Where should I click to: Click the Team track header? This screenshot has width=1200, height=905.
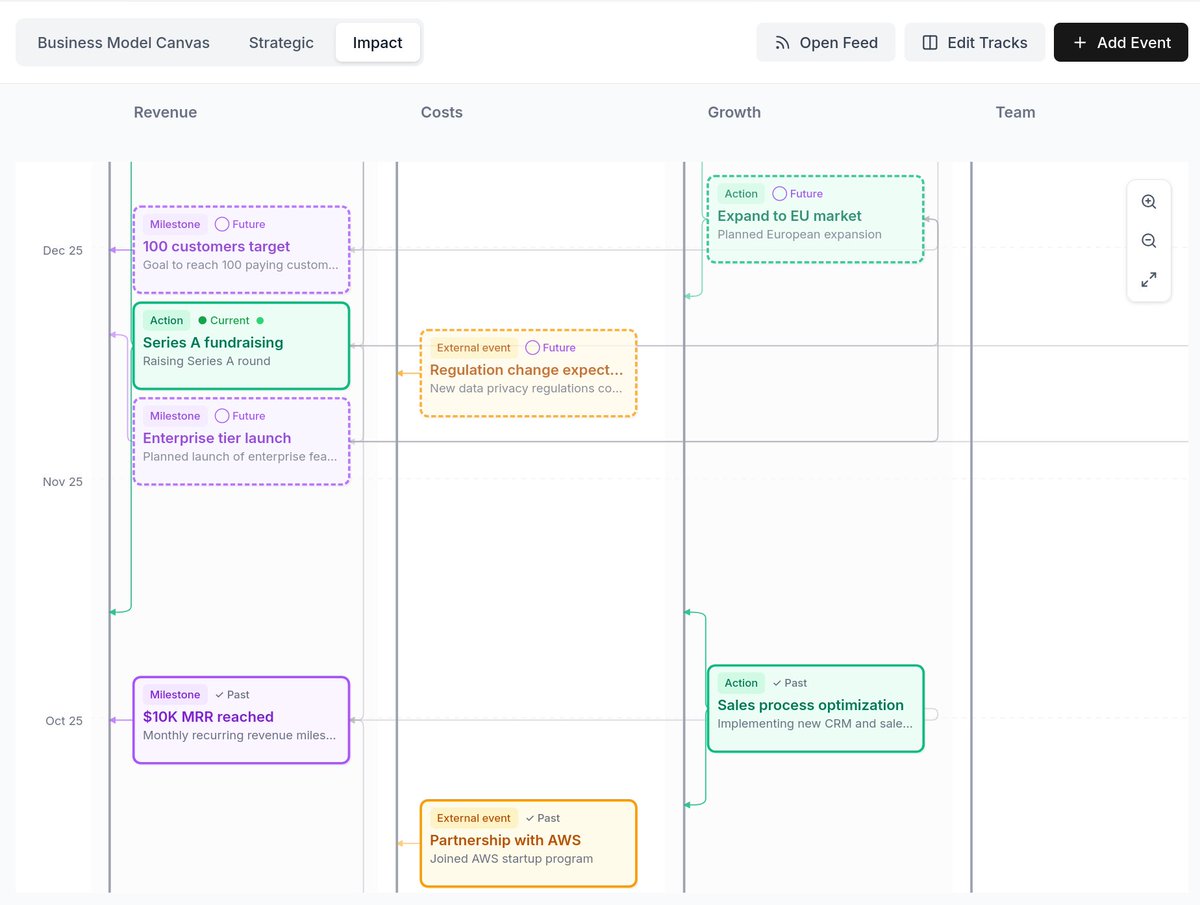[1015, 112]
